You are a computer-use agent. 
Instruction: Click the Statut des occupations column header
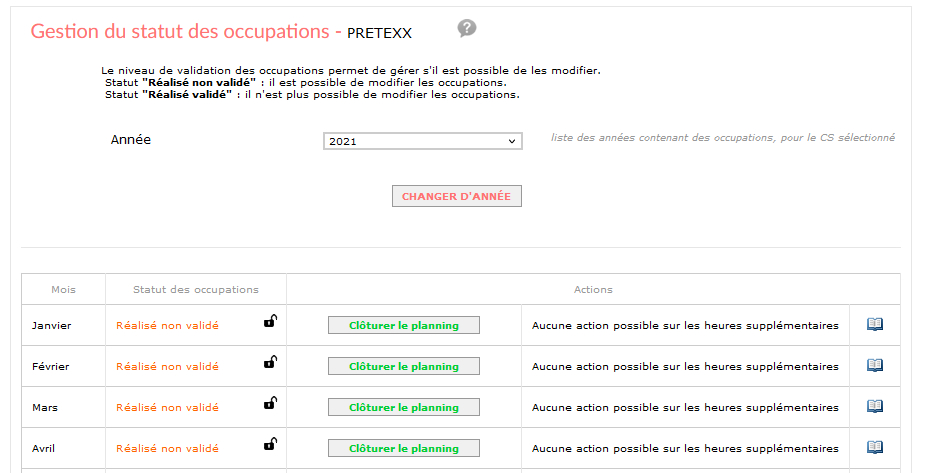point(196,290)
